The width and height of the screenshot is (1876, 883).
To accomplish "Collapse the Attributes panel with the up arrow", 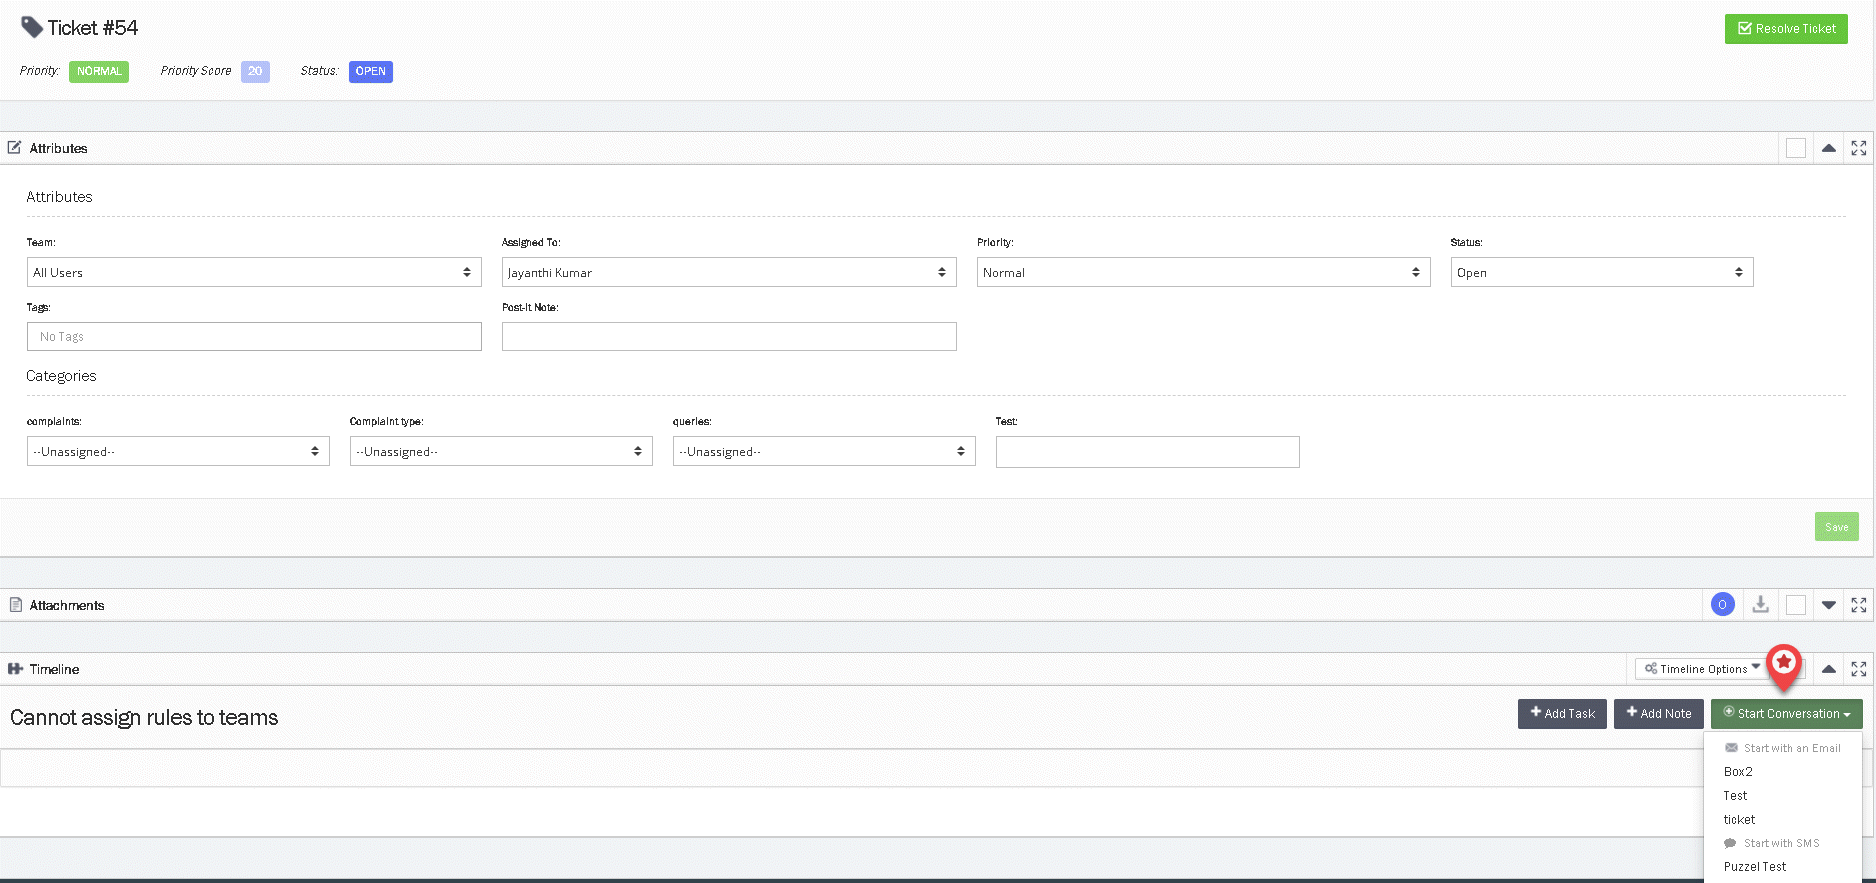I will click(1828, 148).
